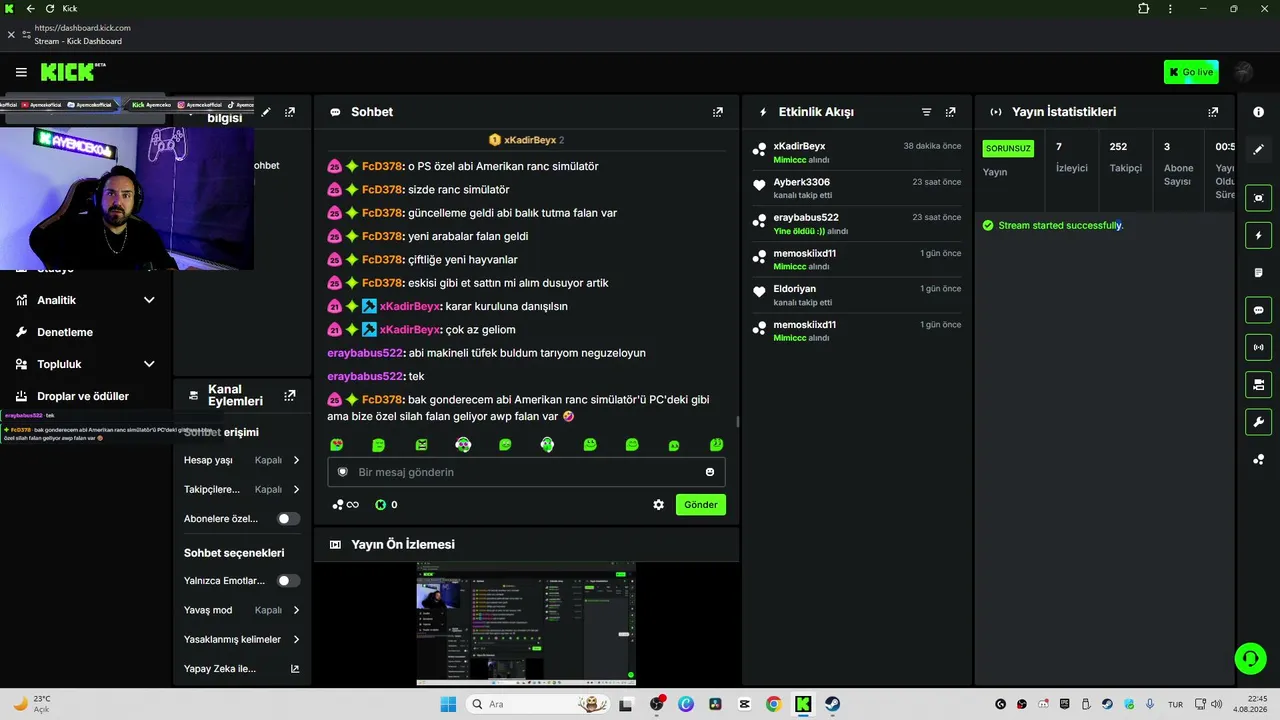Toggle the wrench channel actions widget icon

[1258, 421]
